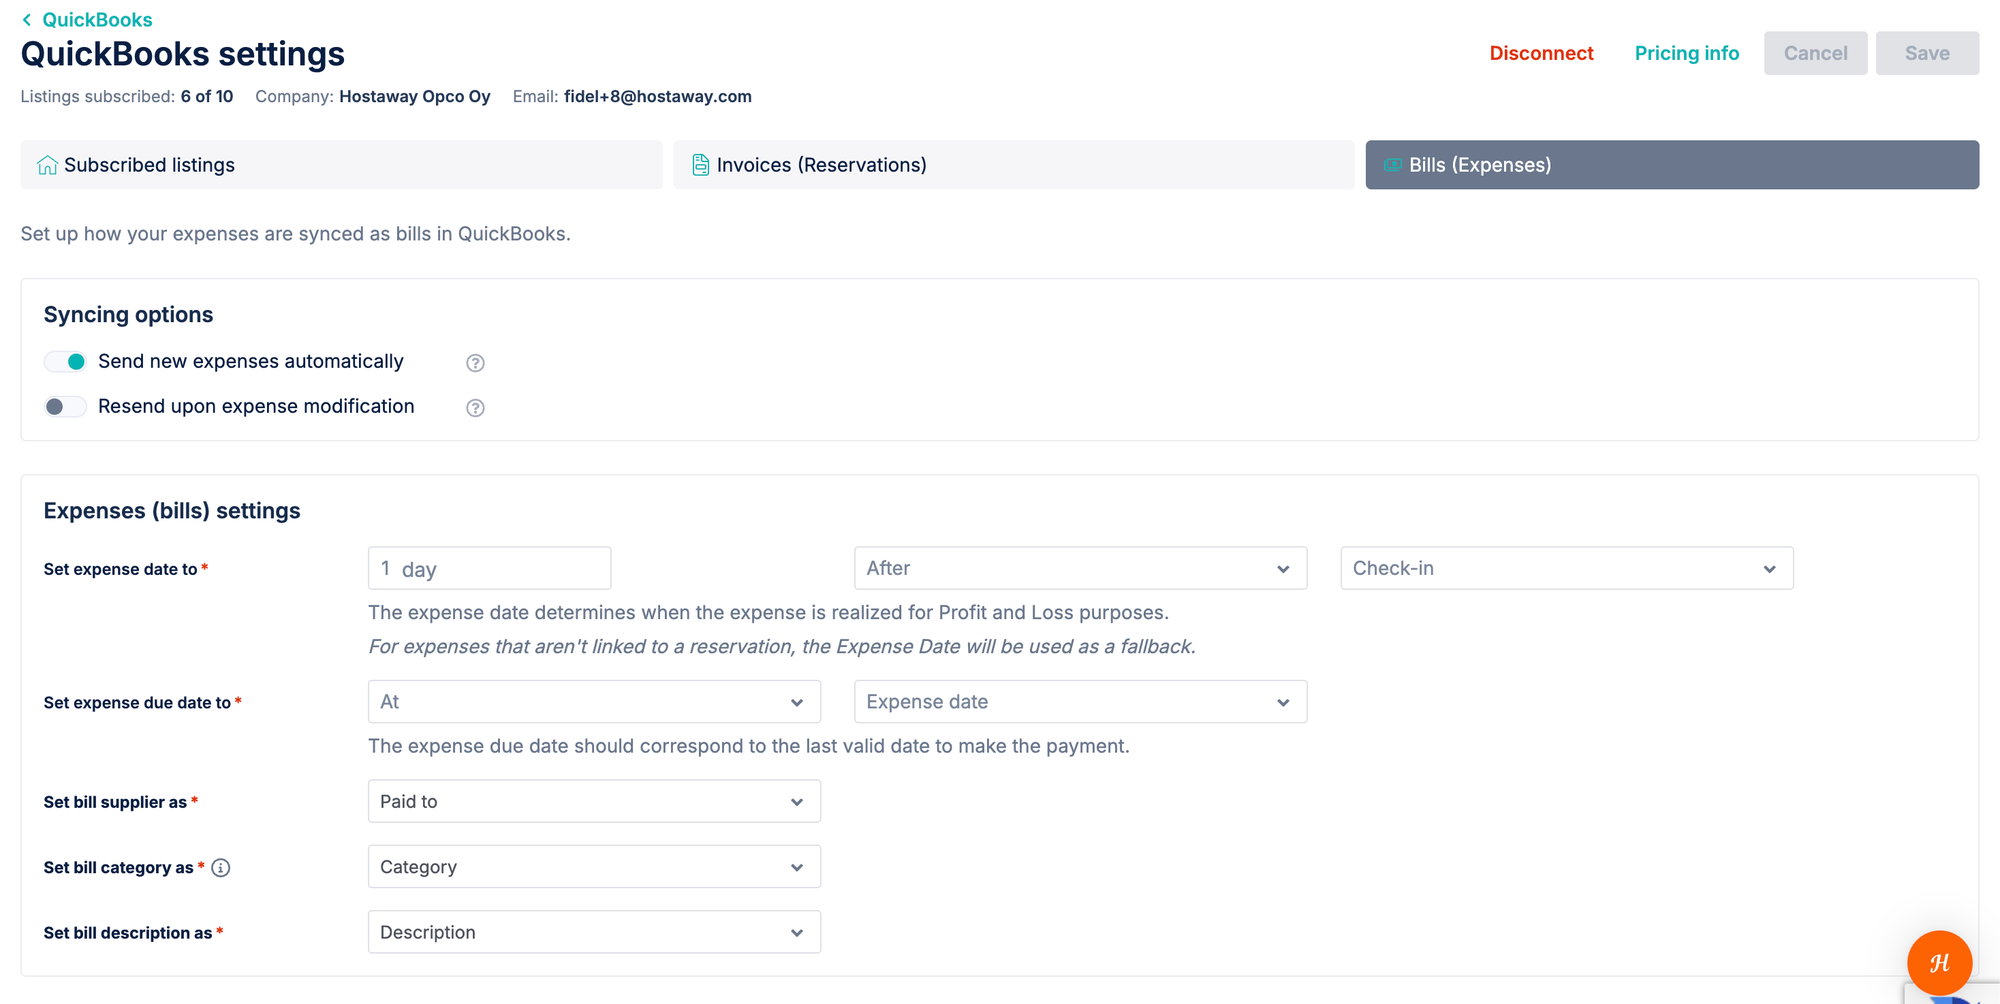Click the Disconnect link

[x=1541, y=53]
